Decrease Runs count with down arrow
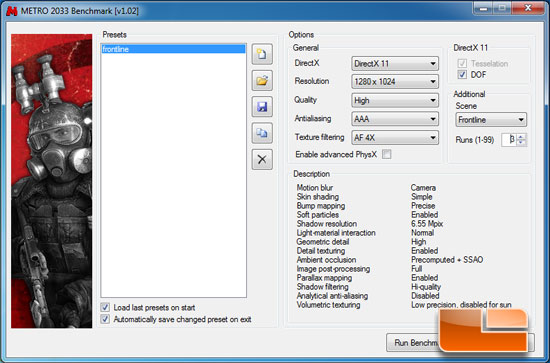The height and width of the screenshot is (363, 550). pyautogui.click(x=522, y=143)
